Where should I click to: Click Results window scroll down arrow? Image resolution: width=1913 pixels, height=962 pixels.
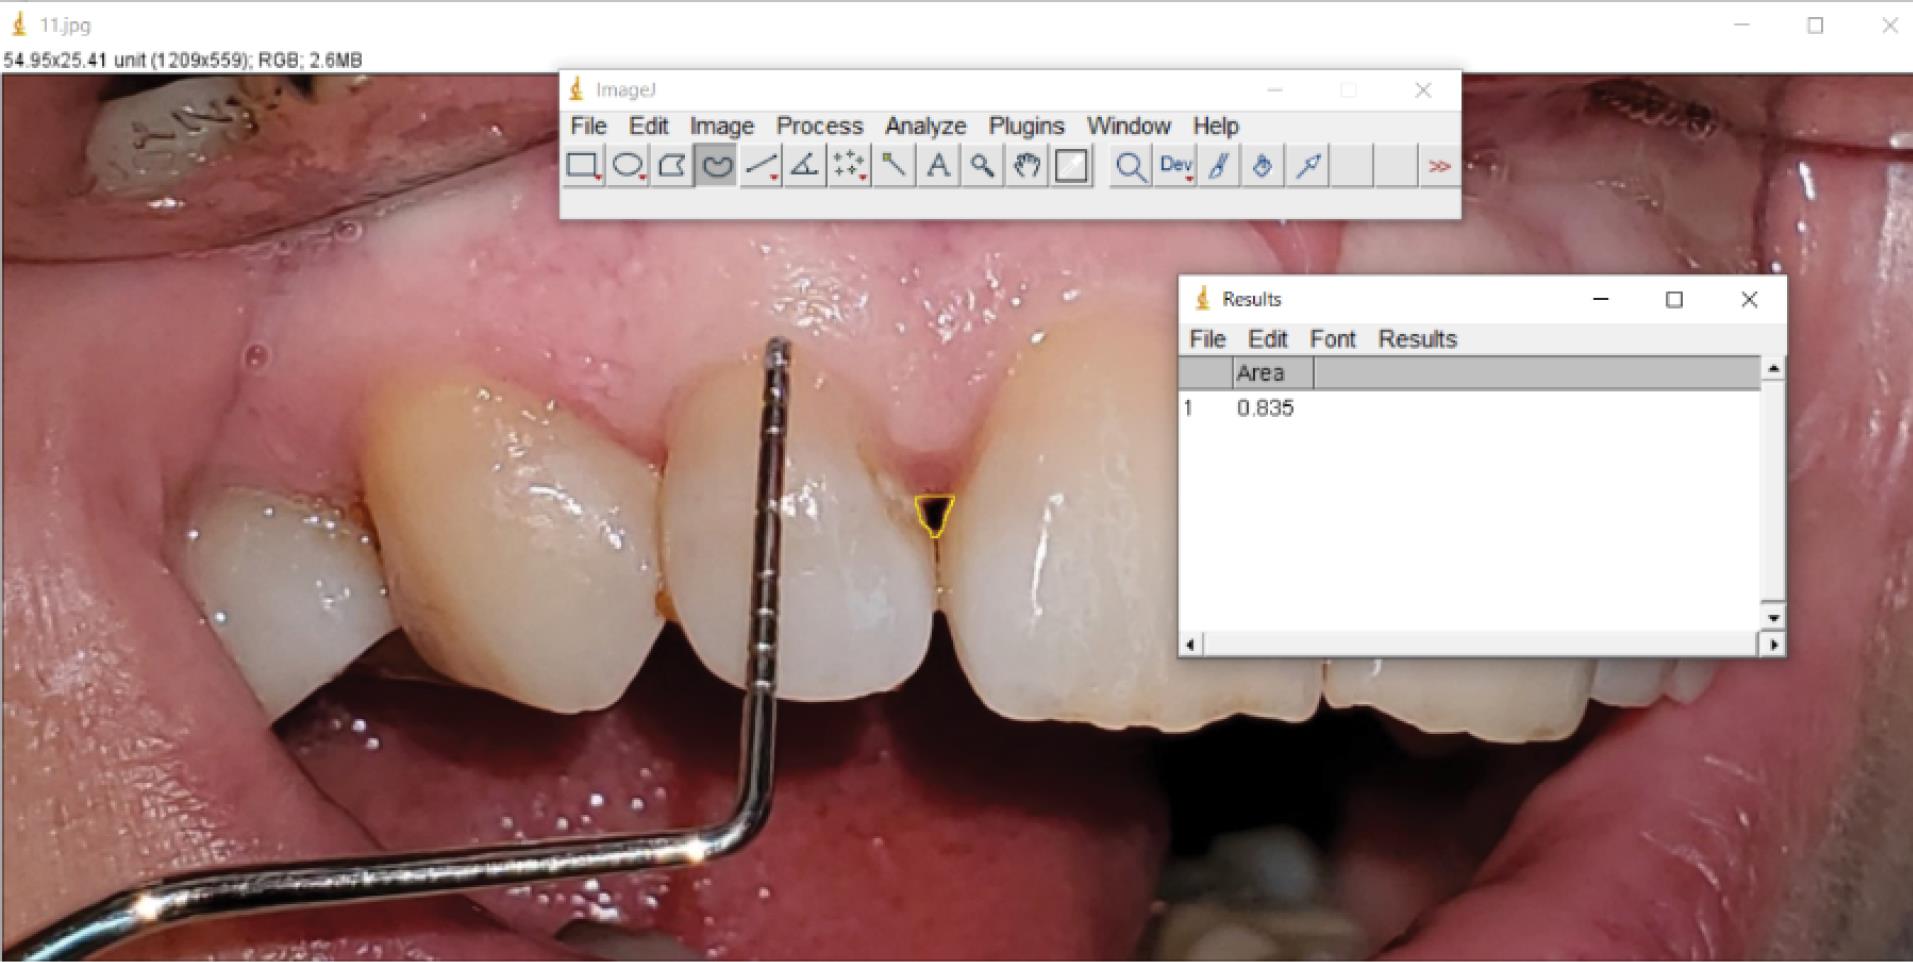pyautogui.click(x=1773, y=617)
